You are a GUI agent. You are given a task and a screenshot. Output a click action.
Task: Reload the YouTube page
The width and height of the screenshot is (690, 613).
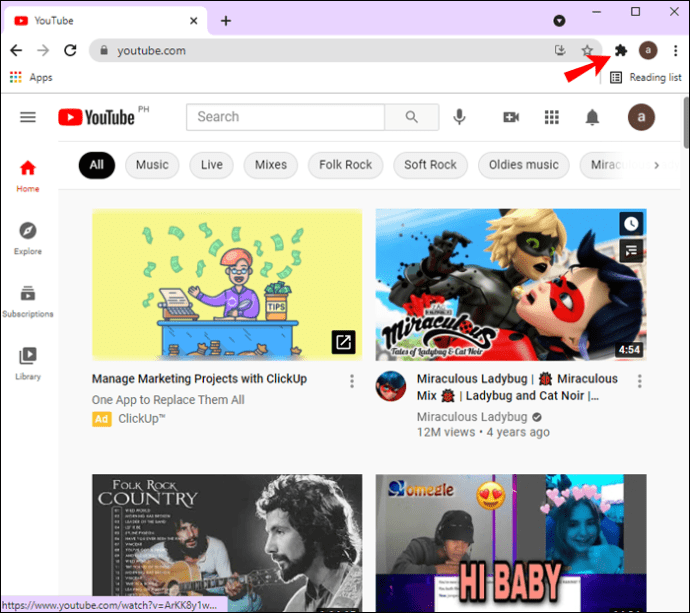[x=70, y=50]
